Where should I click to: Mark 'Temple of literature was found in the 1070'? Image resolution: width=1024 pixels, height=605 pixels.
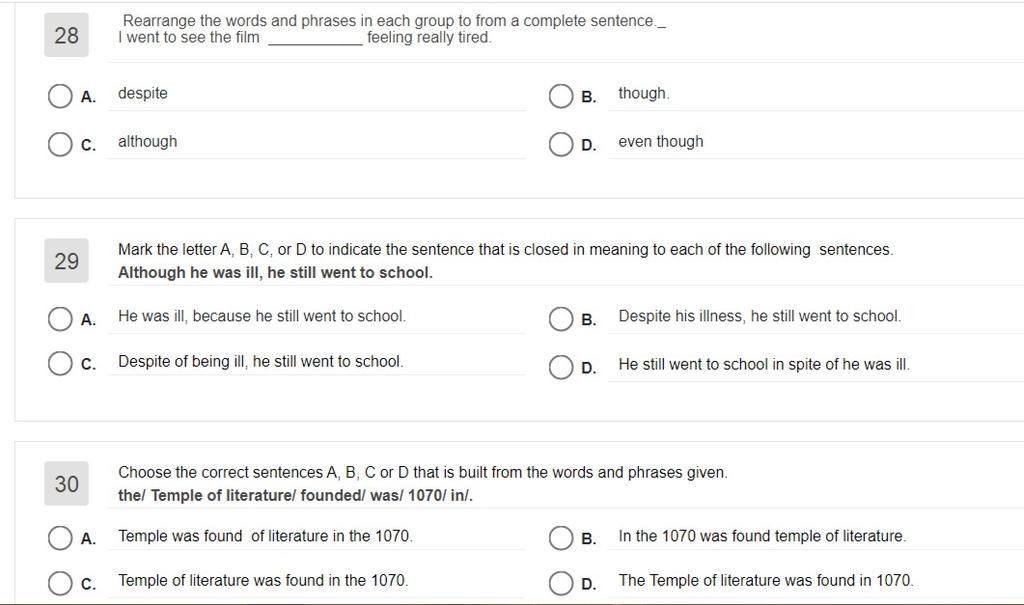pos(60,583)
